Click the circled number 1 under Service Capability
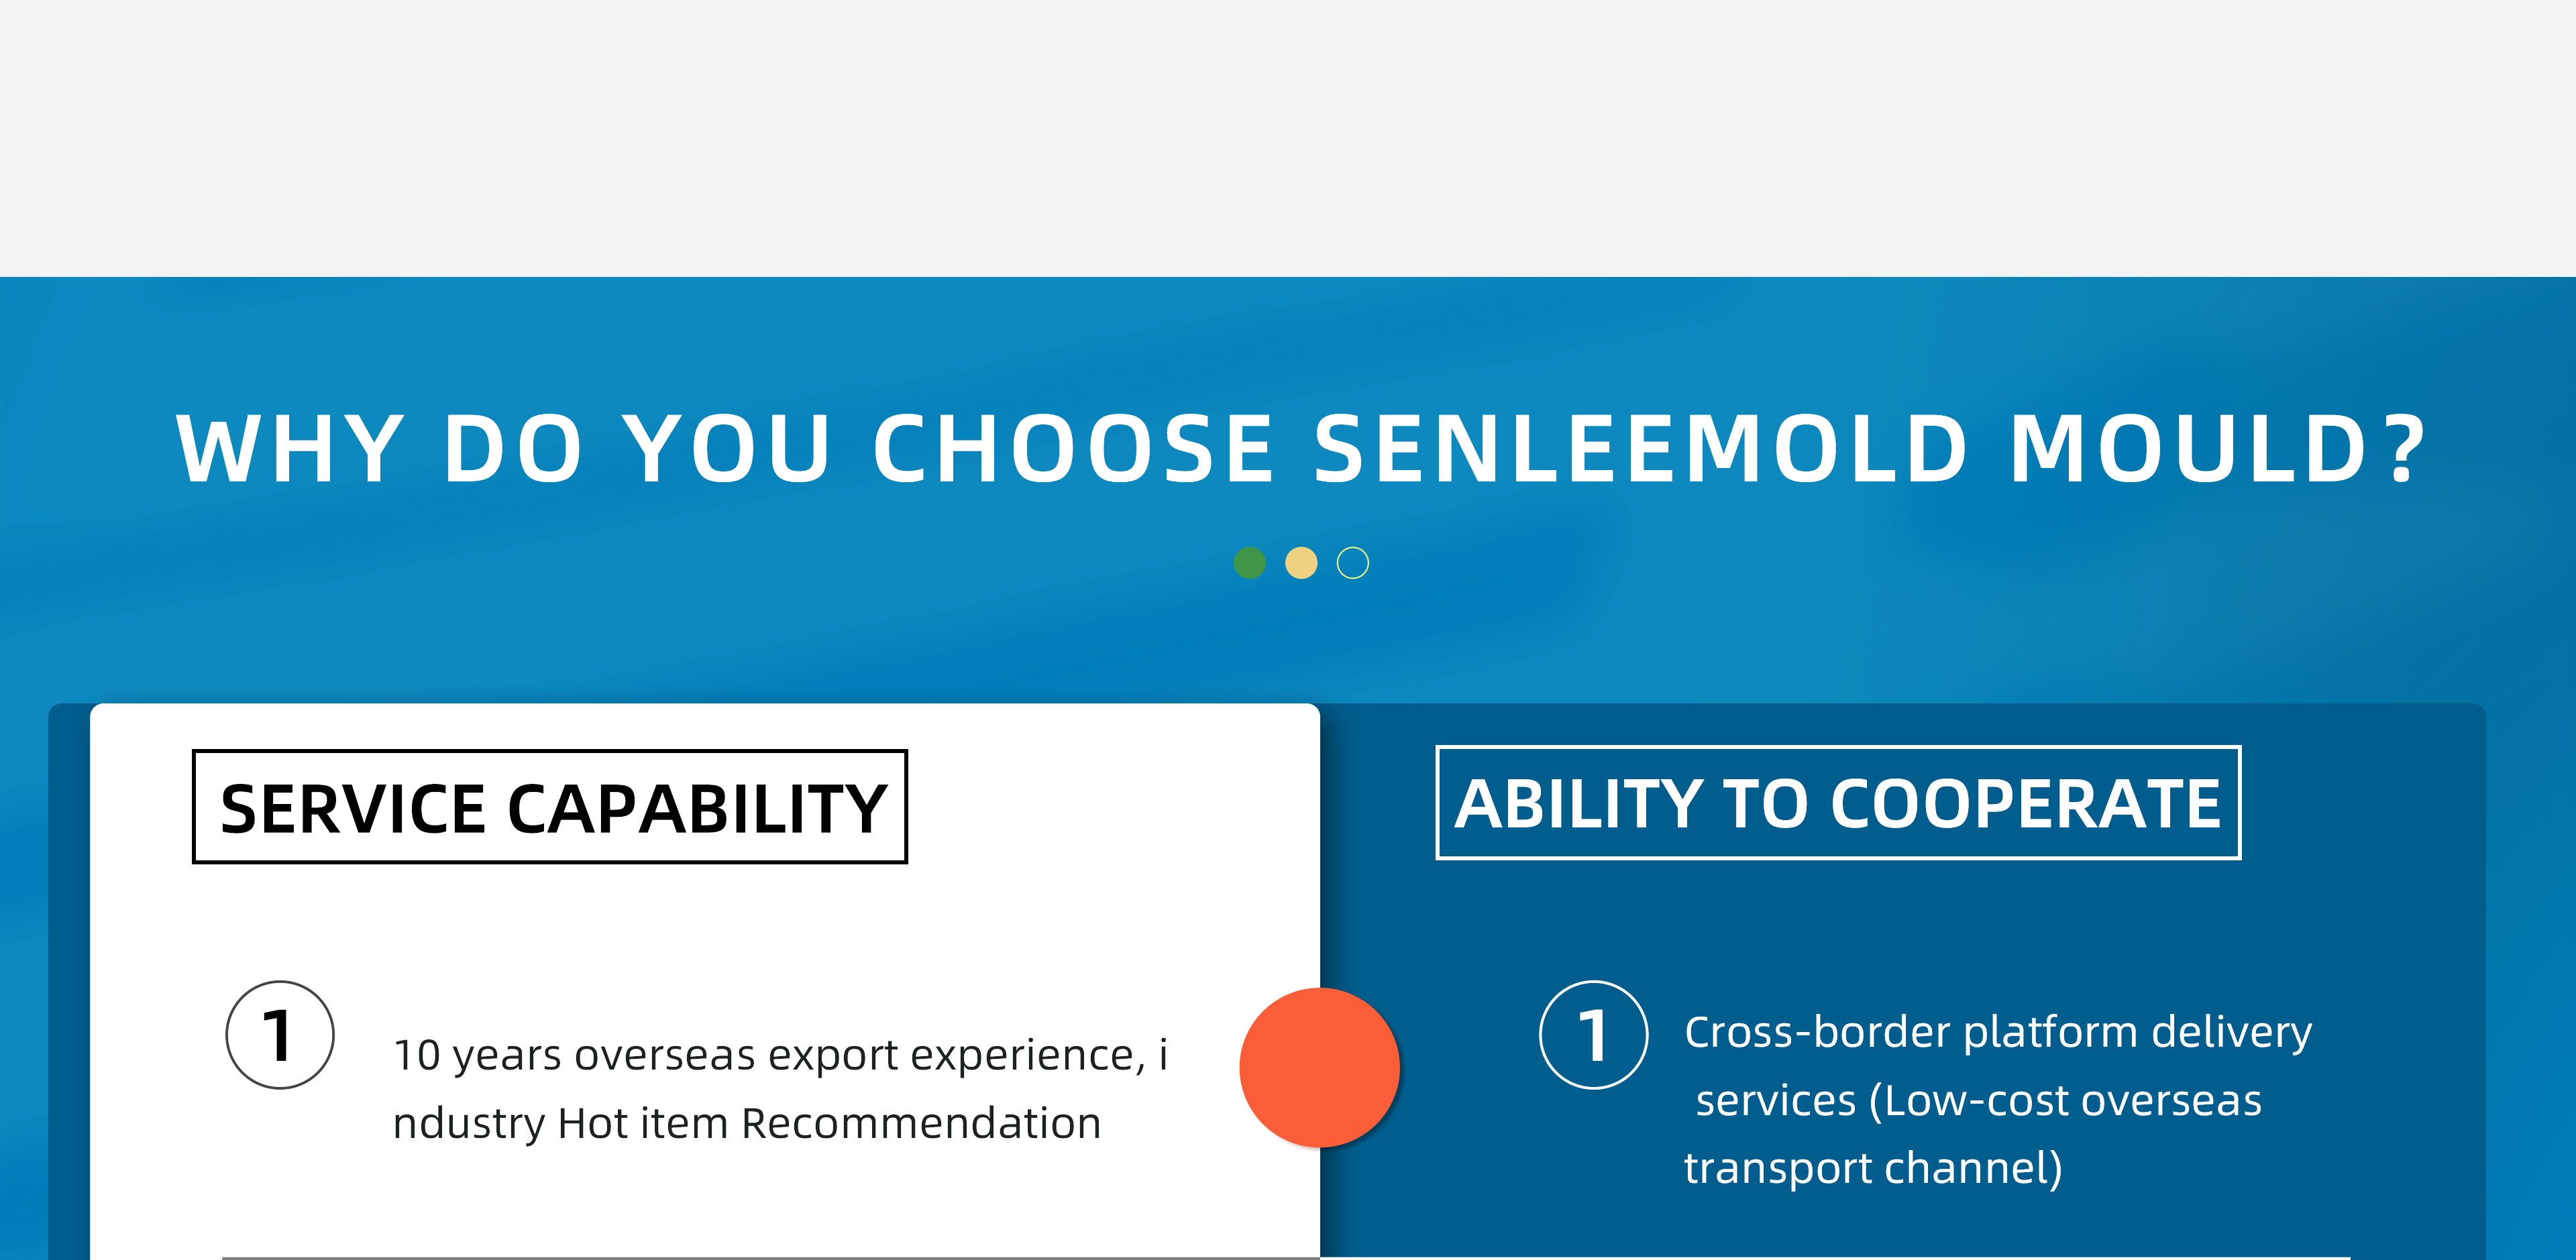The image size is (2576, 1260). [x=280, y=1035]
